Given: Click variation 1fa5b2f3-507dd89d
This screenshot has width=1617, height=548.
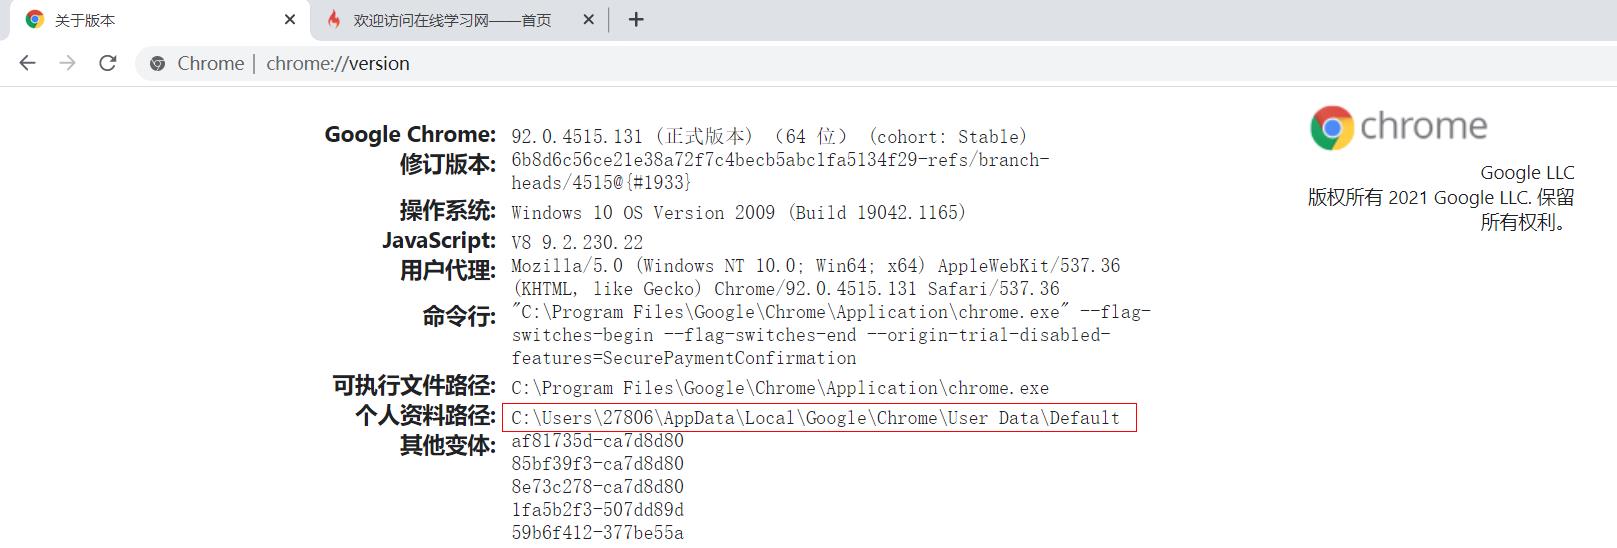Looking at the screenshot, I should click(x=597, y=510).
